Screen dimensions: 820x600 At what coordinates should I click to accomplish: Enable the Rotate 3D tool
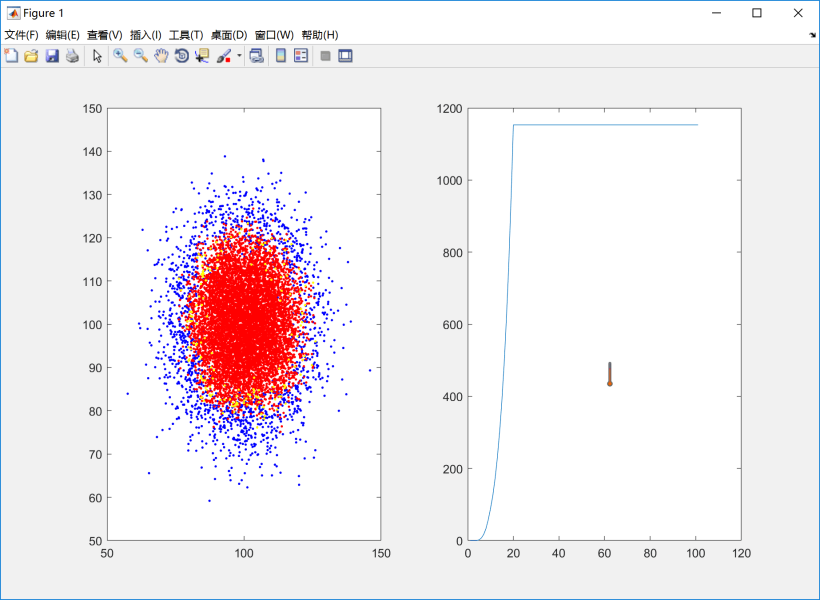coord(181,55)
